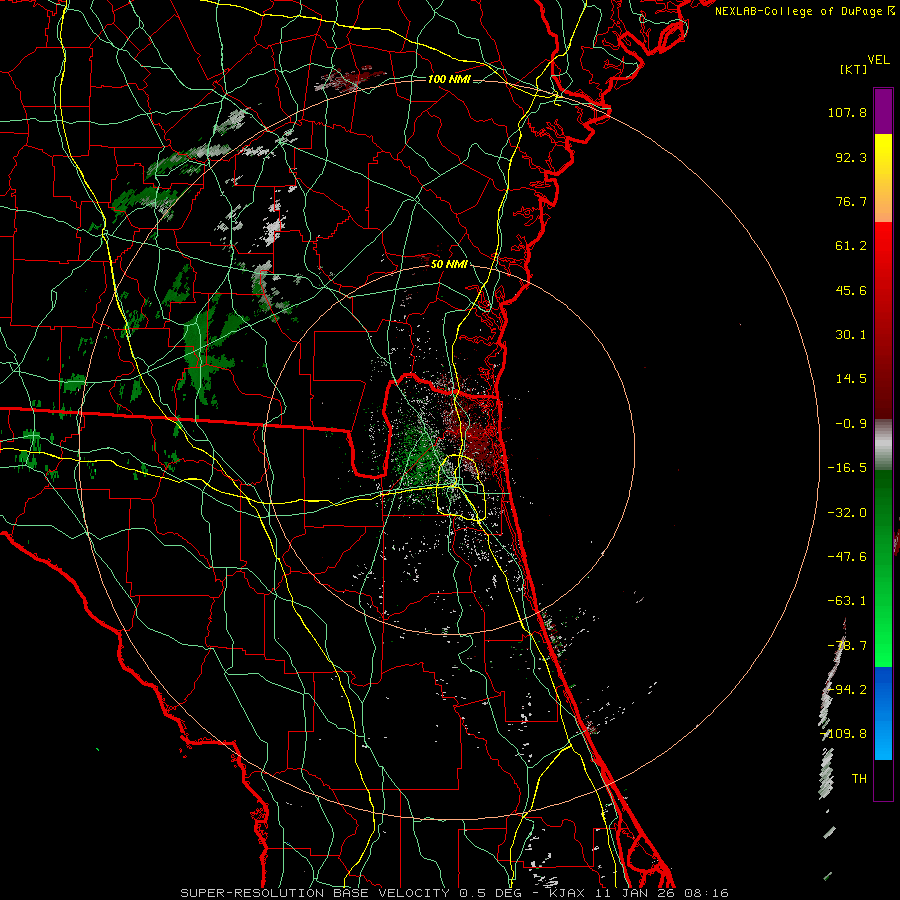Click the 45.6 legend value
This screenshot has height=900, width=900.
coord(851,290)
